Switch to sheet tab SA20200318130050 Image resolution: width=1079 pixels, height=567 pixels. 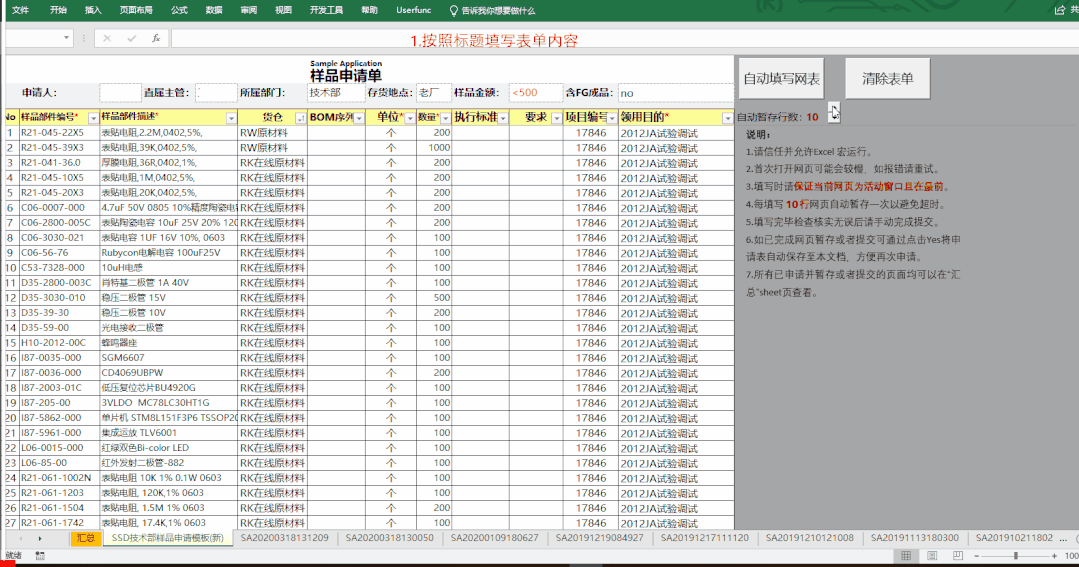[389, 538]
